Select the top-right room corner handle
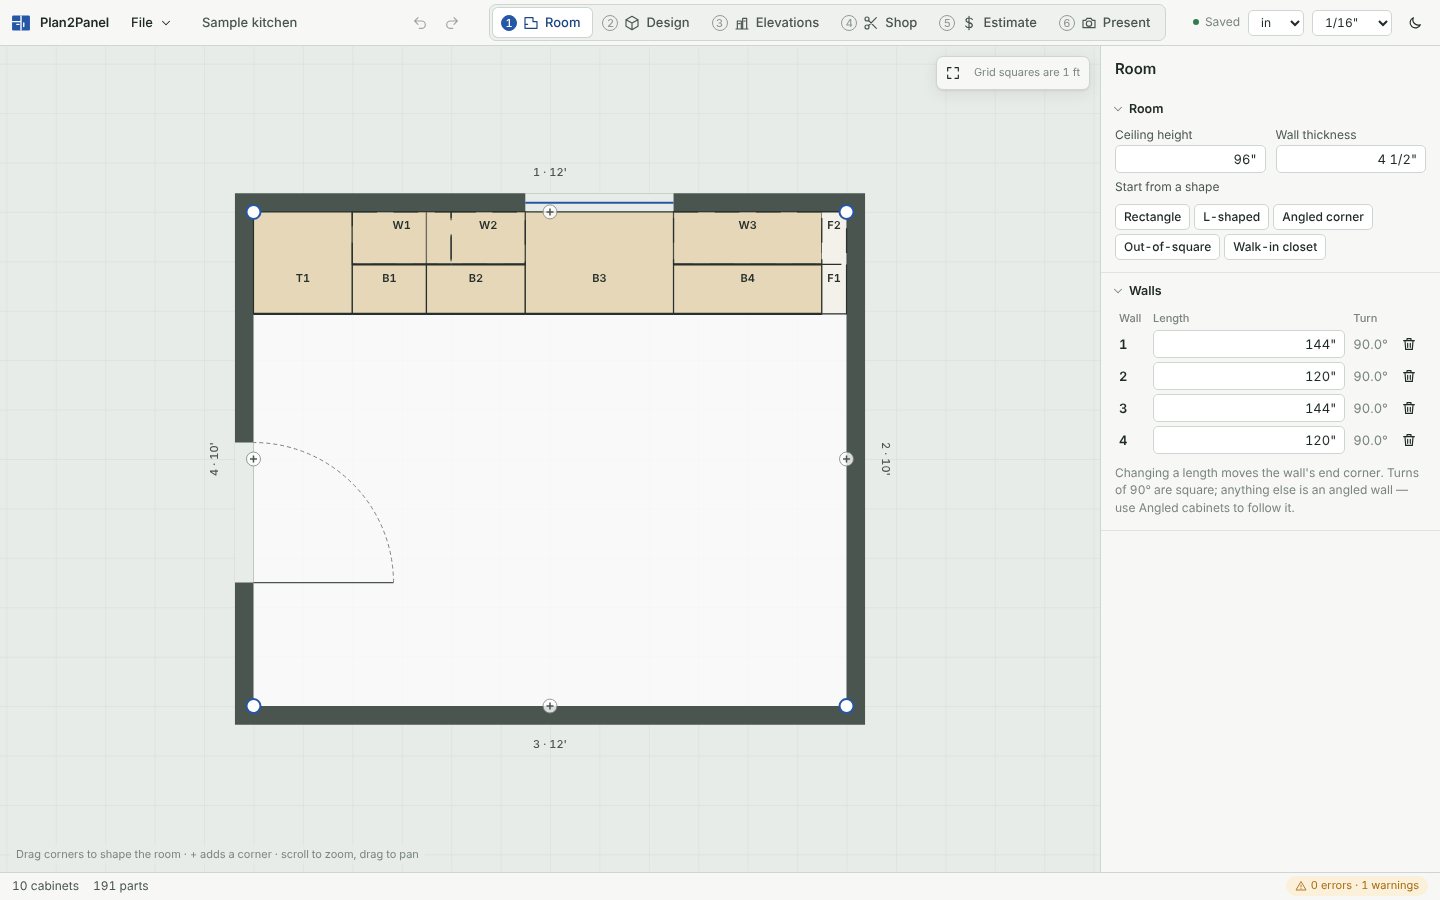 pyautogui.click(x=846, y=212)
